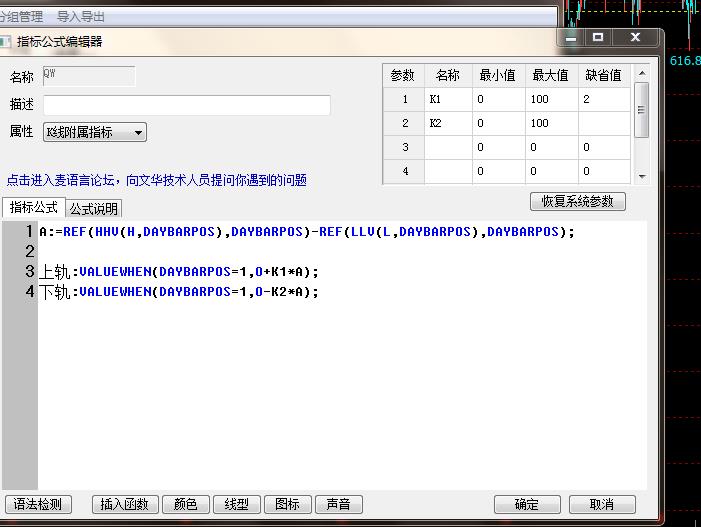701x527 pixels.
Task: Confirm the formula with 确定 button
Action: point(527,504)
